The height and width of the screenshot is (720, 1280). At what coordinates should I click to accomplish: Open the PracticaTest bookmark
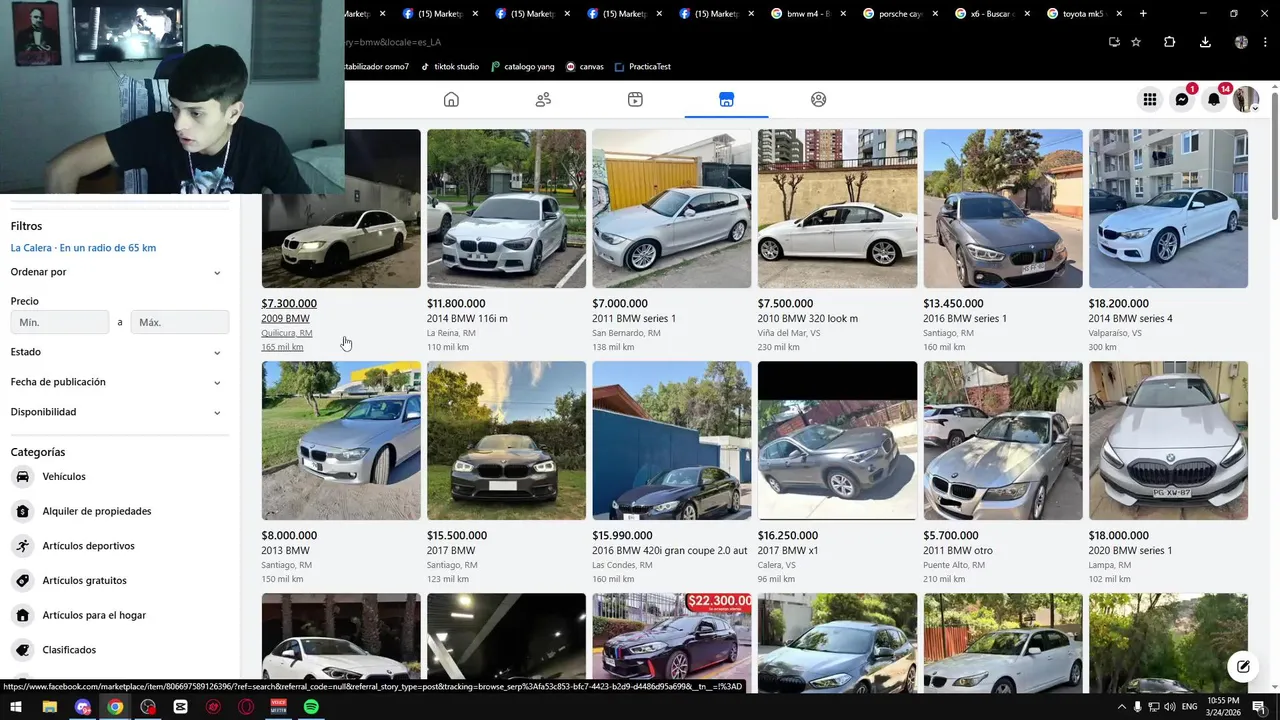(x=643, y=67)
